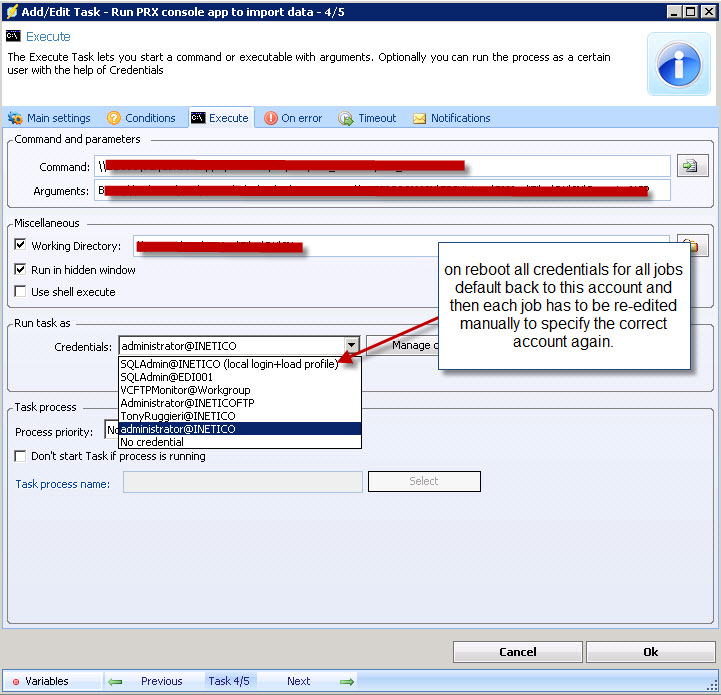Click the Variables icon in bottom bar
This screenshot has width=721, height=695.
16,682
